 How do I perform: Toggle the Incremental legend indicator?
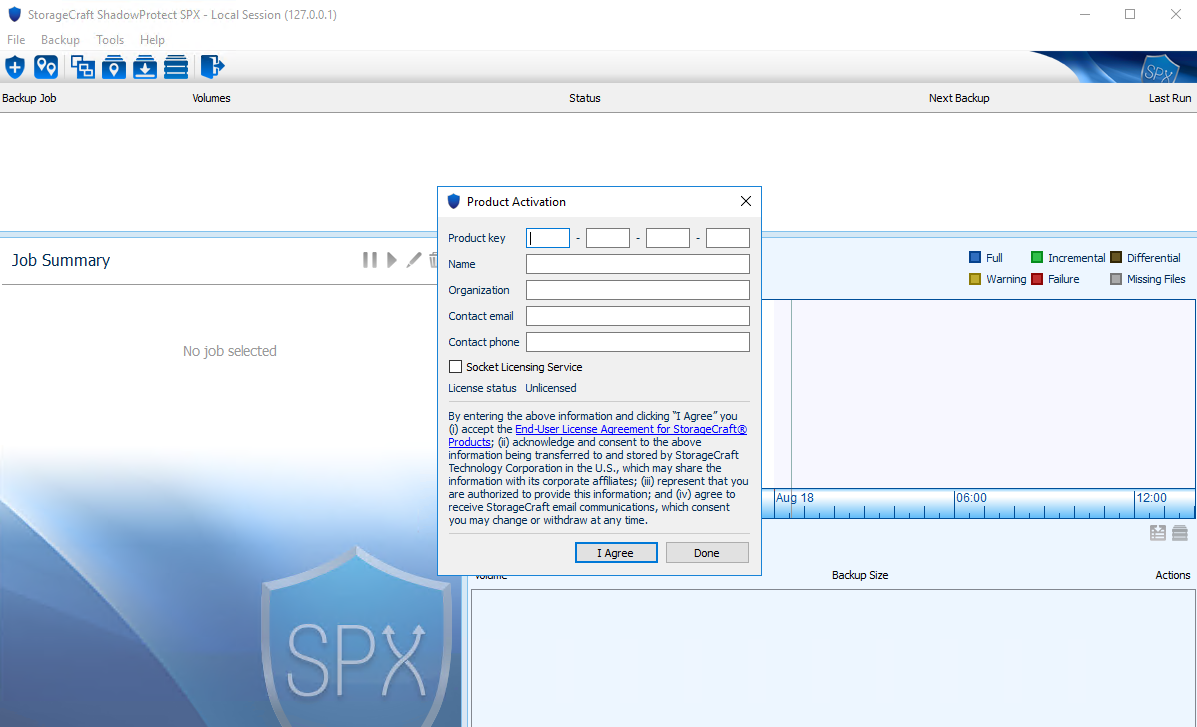[1037, 257]
